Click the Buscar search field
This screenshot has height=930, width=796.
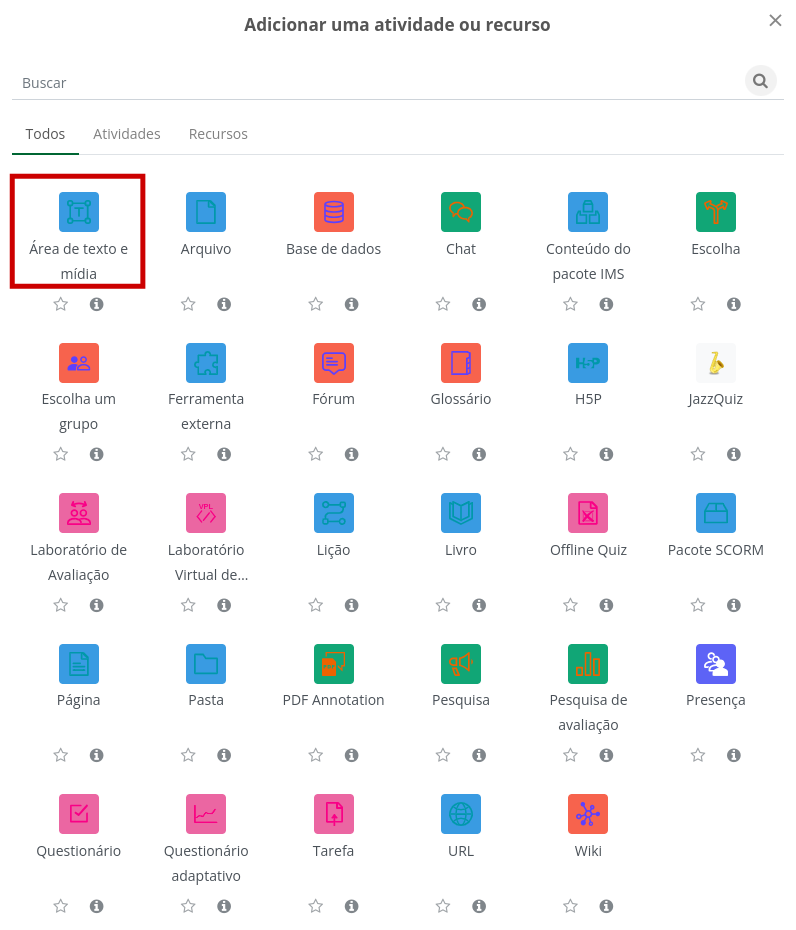pyautogui.click(x=378, y=82)
